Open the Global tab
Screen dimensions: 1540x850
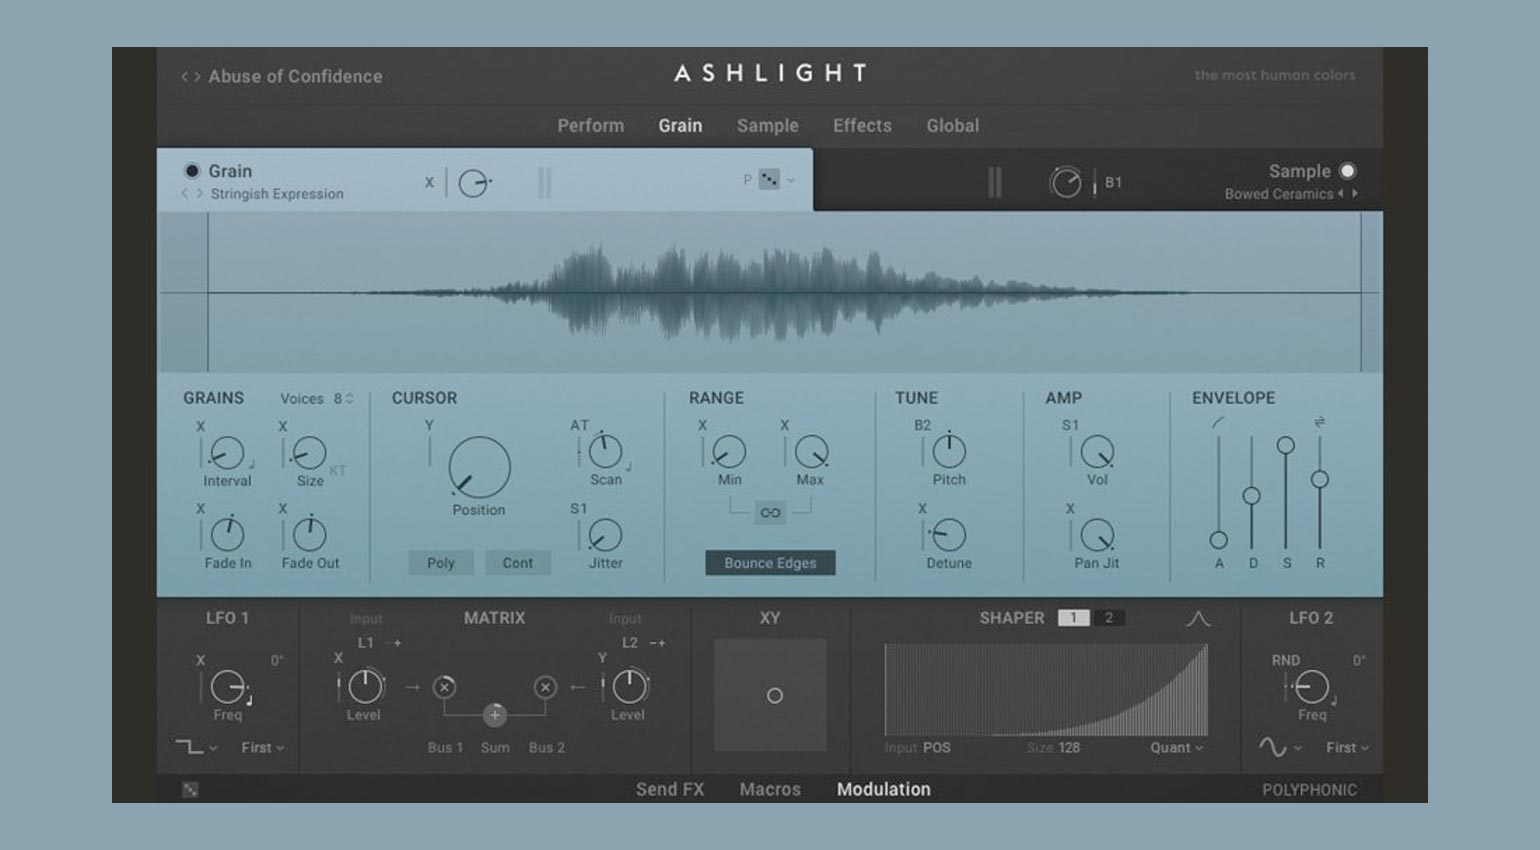pyautogui.click(x=952, y=125)
